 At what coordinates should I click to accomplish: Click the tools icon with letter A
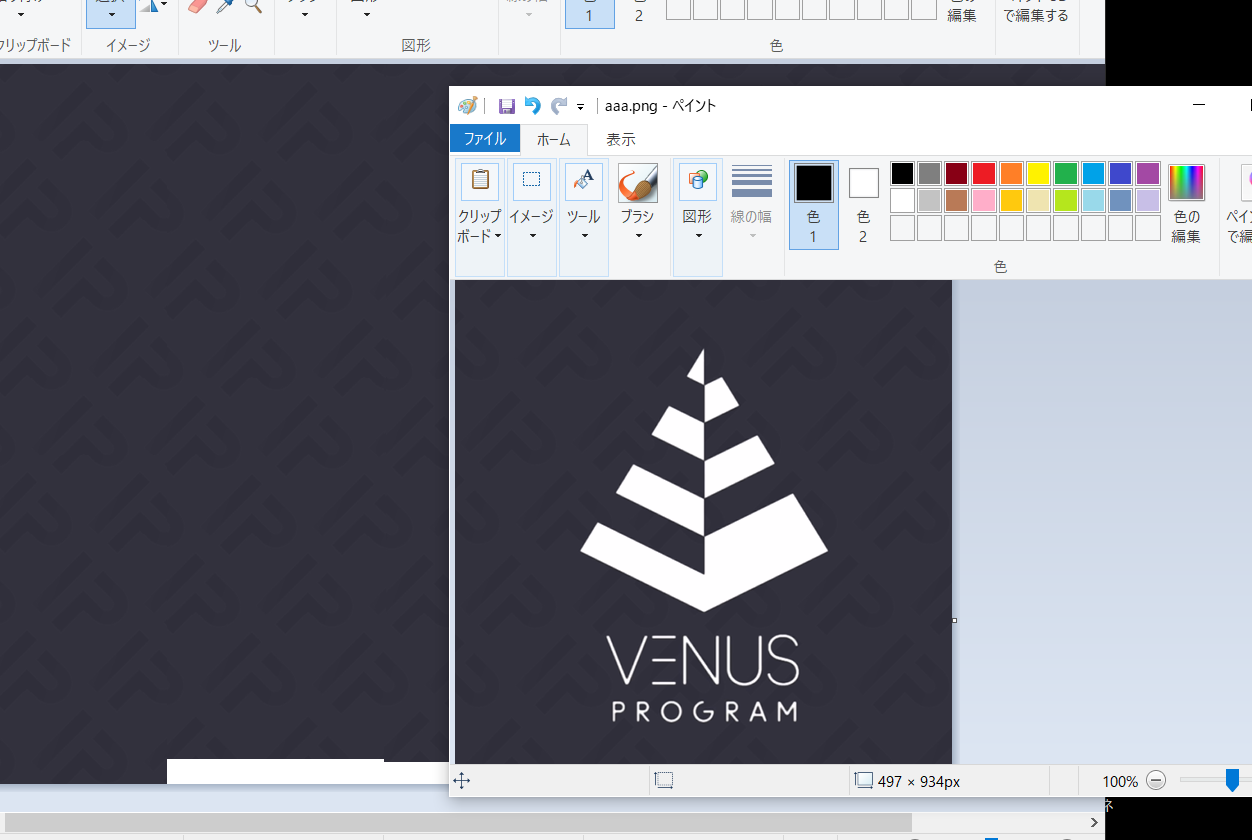[x=584, y=181]
